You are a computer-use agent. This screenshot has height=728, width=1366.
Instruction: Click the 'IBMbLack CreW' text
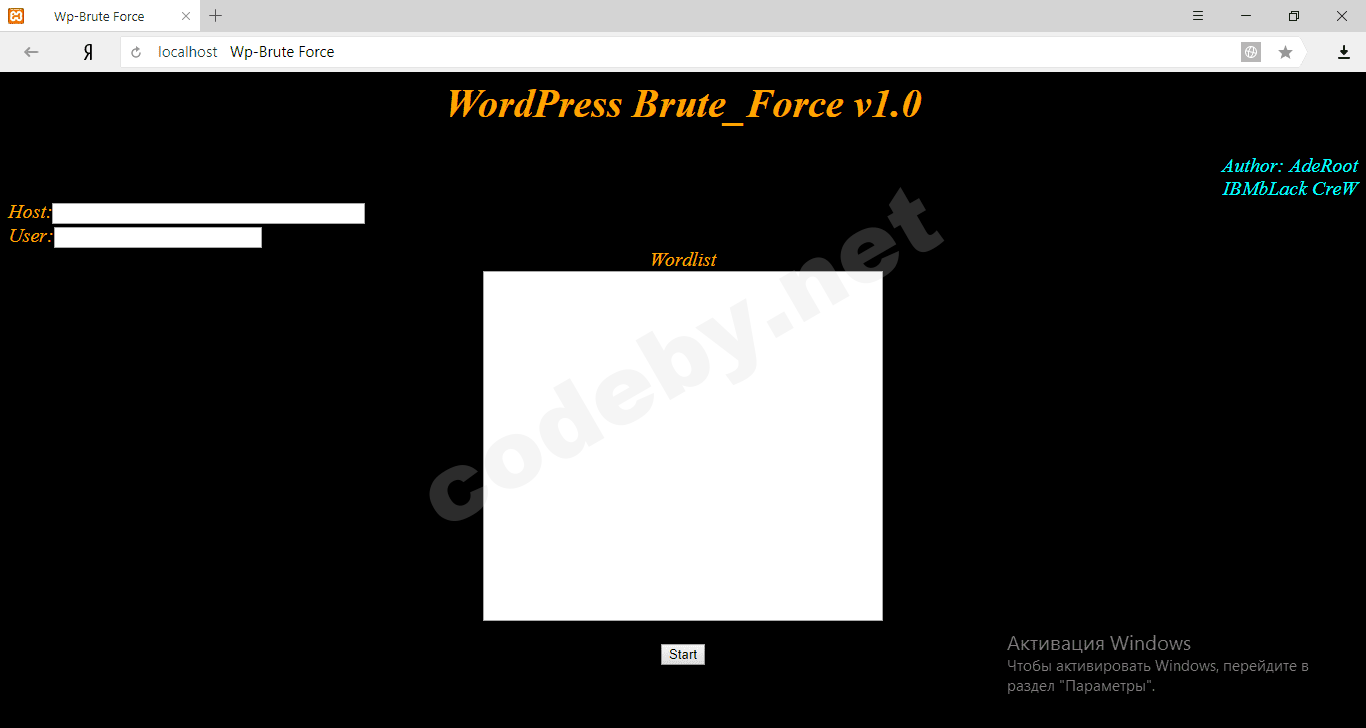1291,188
